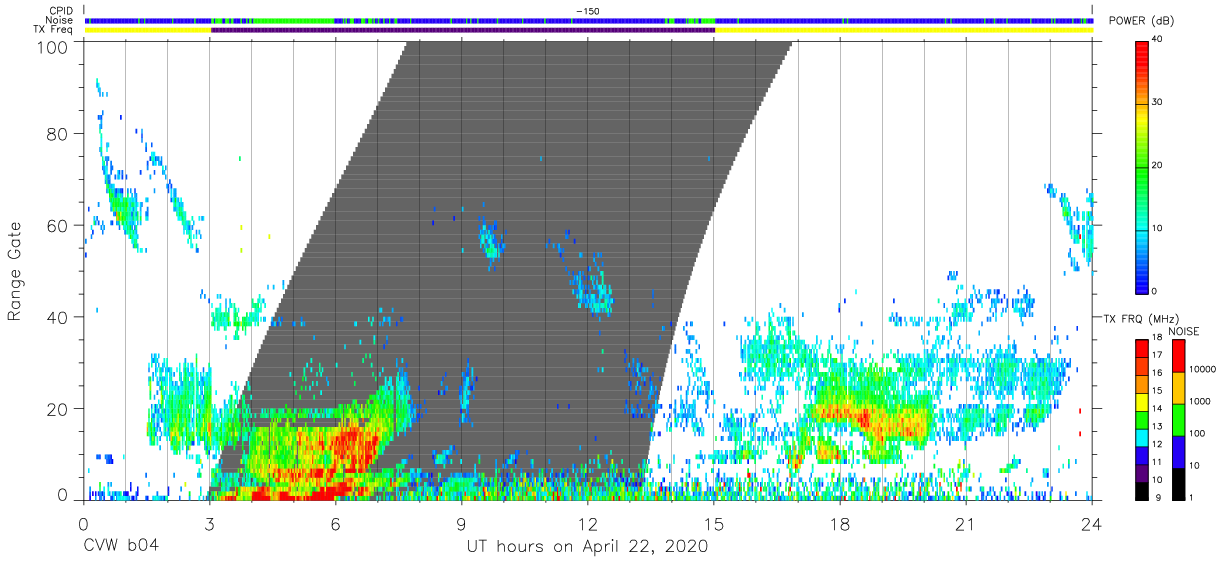Click the 15 tick on the UT hours axis
1228x567 pixels.
click(x=713, y=524)
